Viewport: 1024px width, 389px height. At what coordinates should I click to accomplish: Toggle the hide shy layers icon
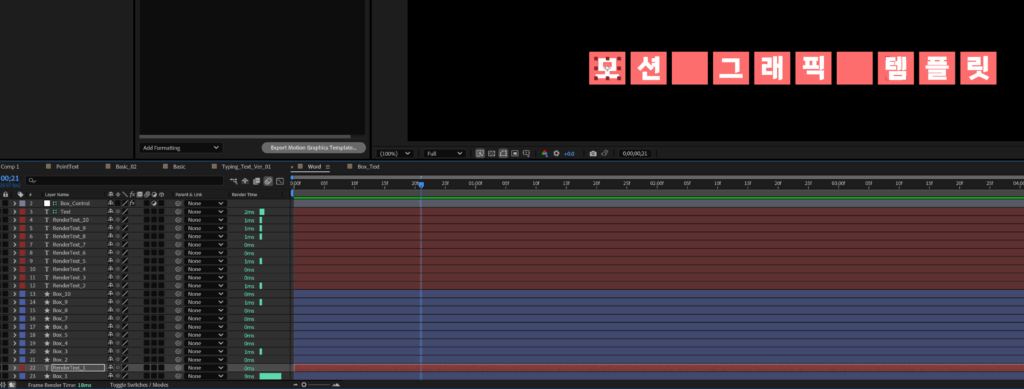pos(245,181)
